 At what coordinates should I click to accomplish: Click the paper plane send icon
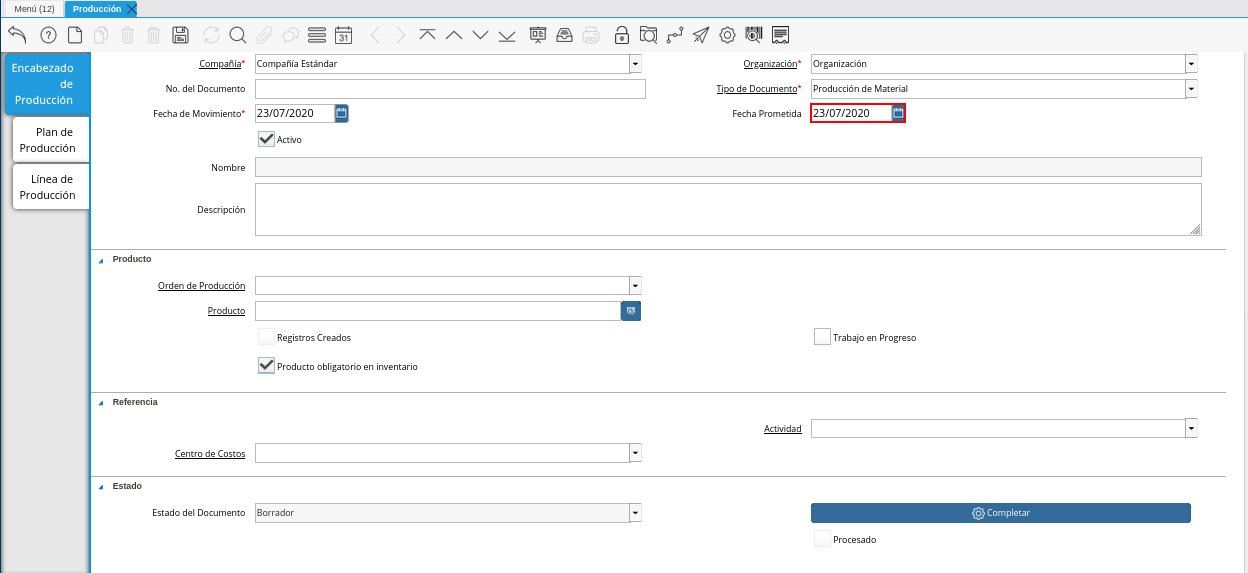coord(701,35)
